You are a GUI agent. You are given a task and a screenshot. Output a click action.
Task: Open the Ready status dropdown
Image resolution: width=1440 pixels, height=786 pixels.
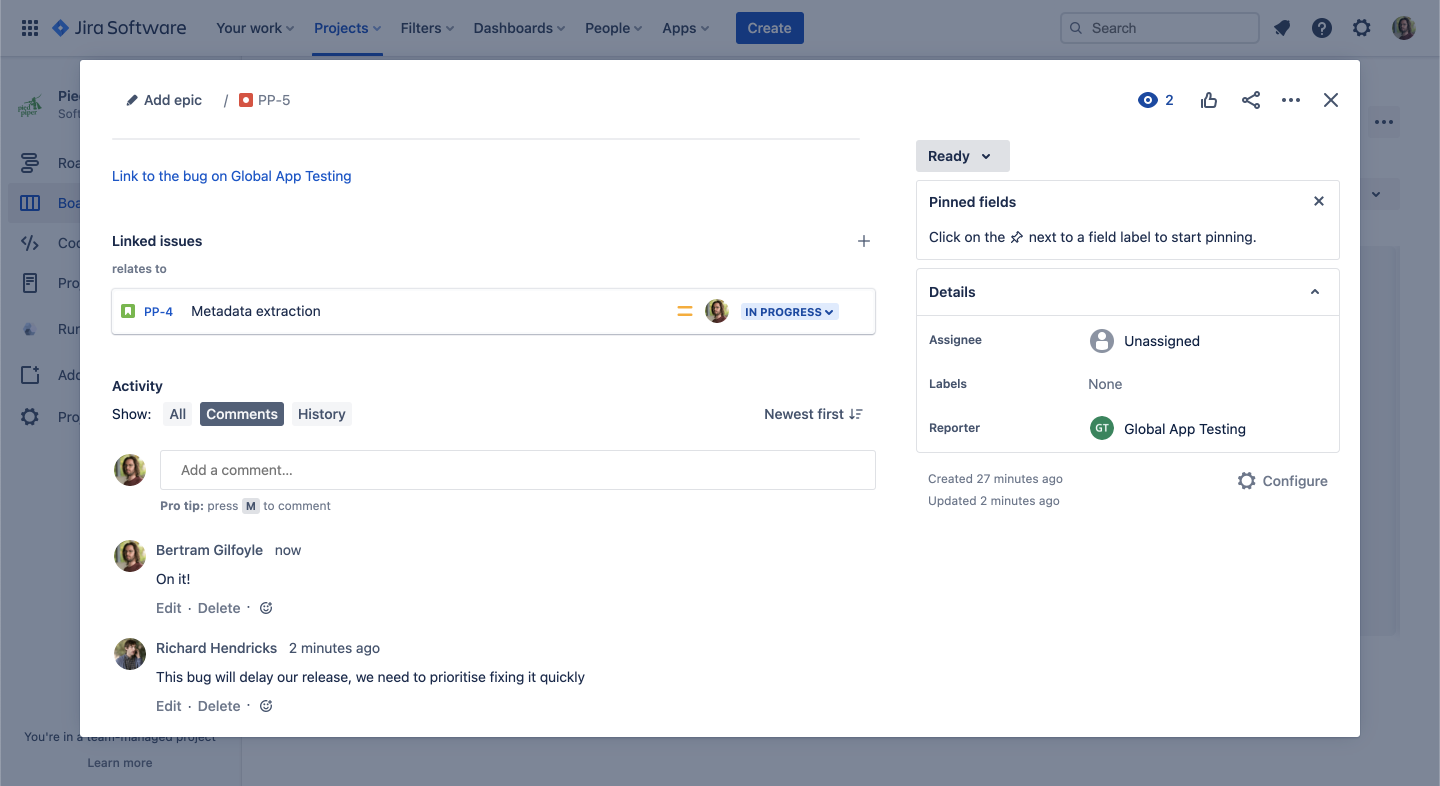[x=962, y=156]
